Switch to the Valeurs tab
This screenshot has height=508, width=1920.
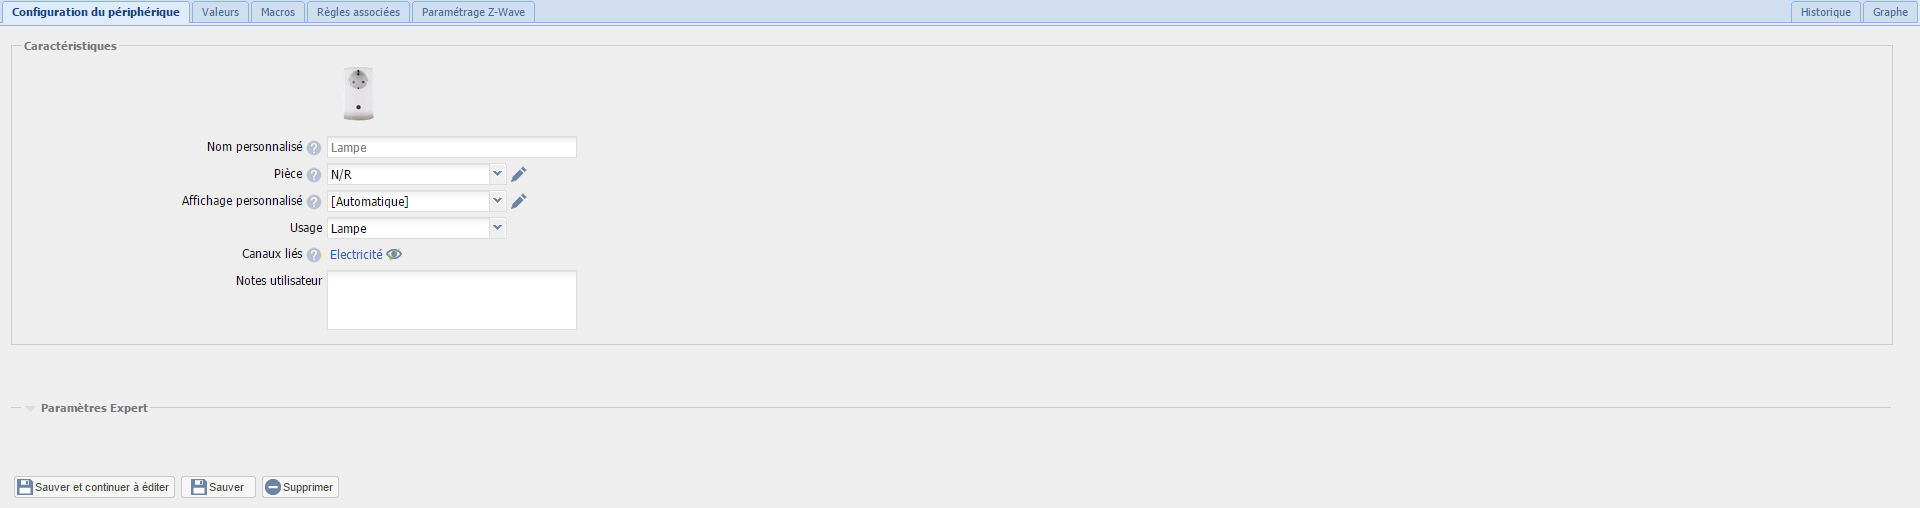point(220,12)
